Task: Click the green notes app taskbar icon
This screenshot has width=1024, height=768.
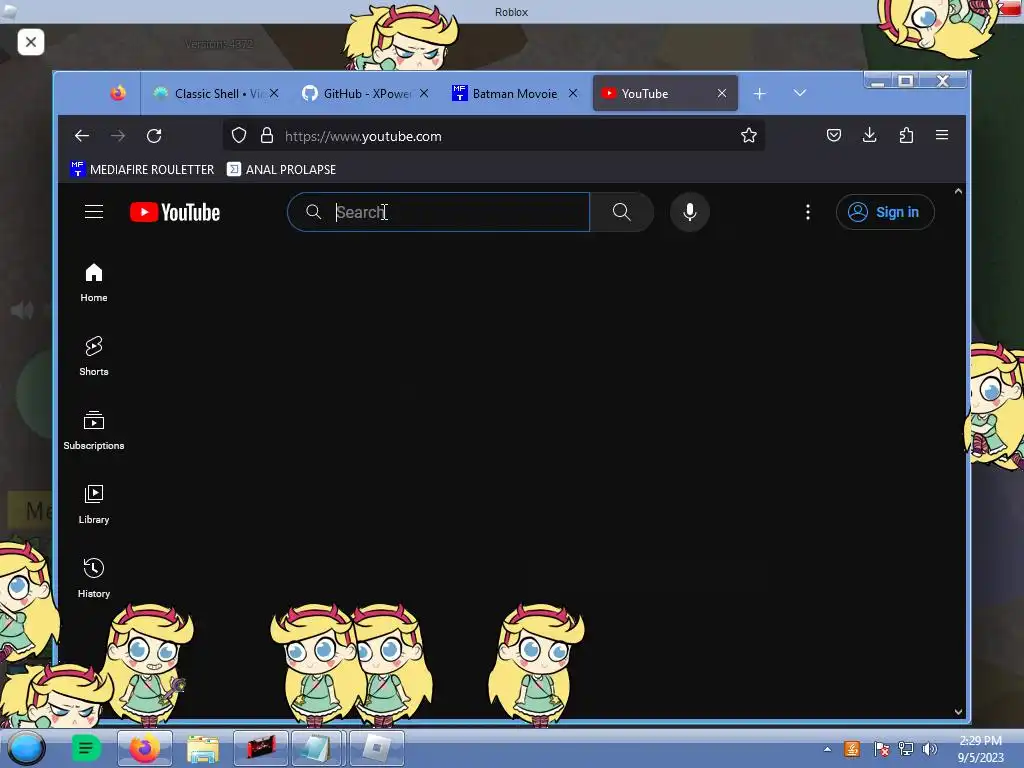Action: (86, 748)
